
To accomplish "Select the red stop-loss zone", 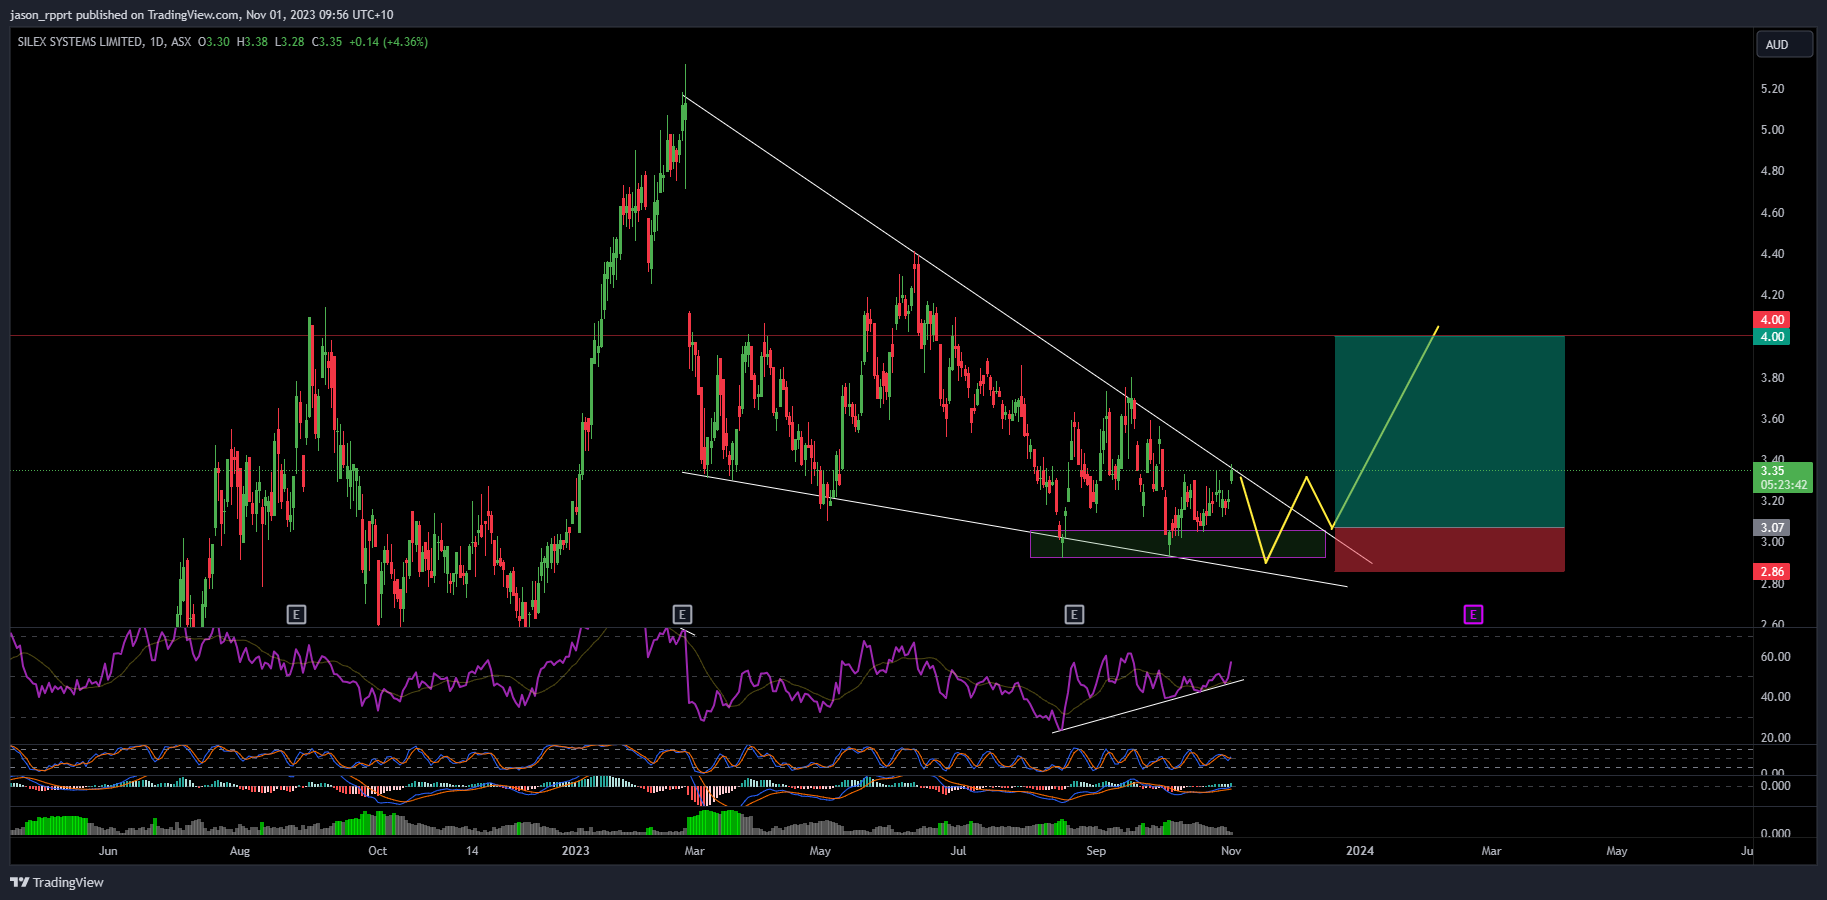I will point(1449,549).
